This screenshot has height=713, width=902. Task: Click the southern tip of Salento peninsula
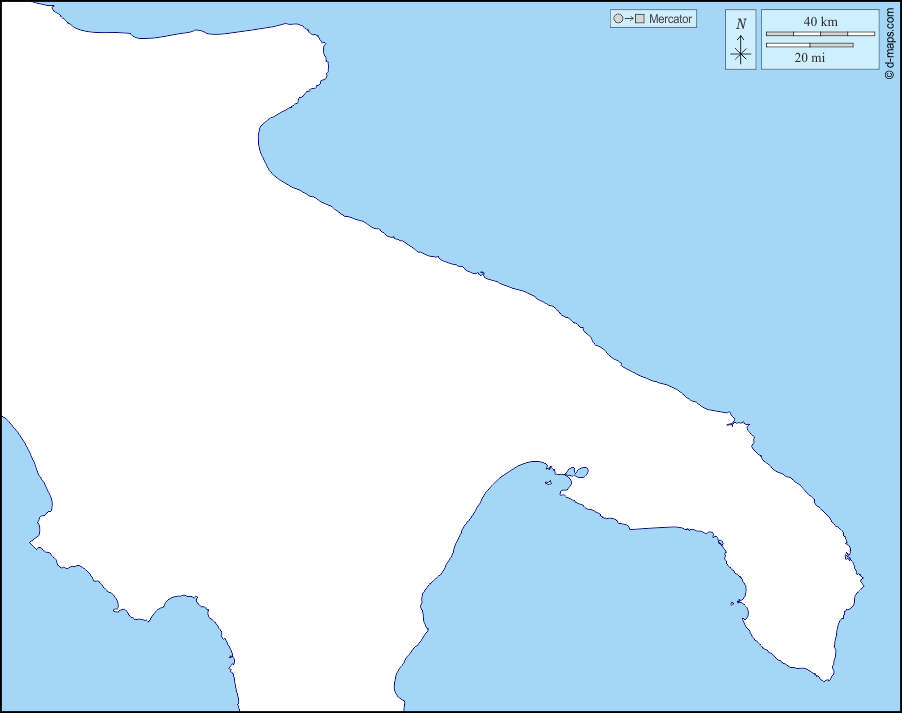pos(825,678)
